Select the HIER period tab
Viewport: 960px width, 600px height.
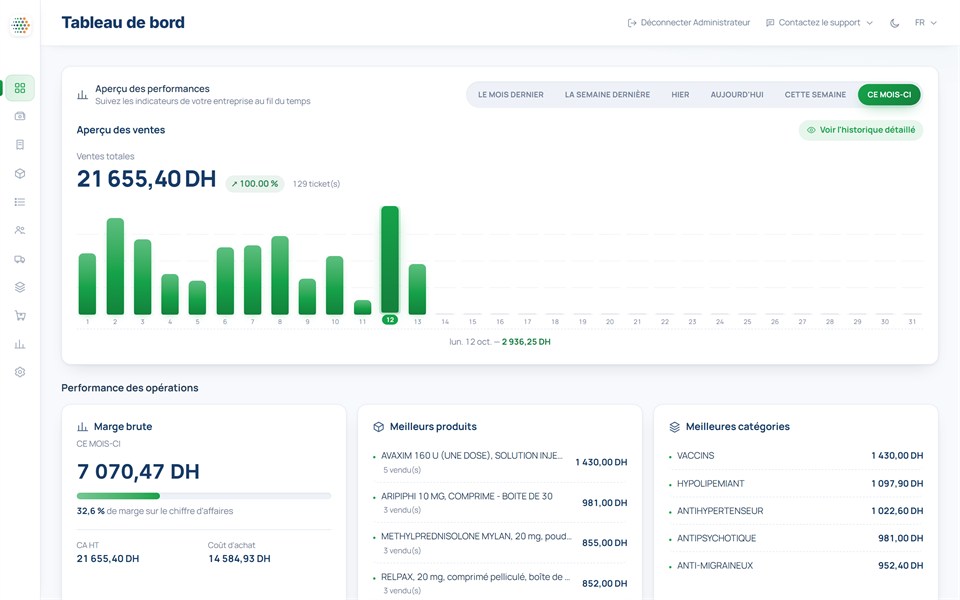coord(680,95)
